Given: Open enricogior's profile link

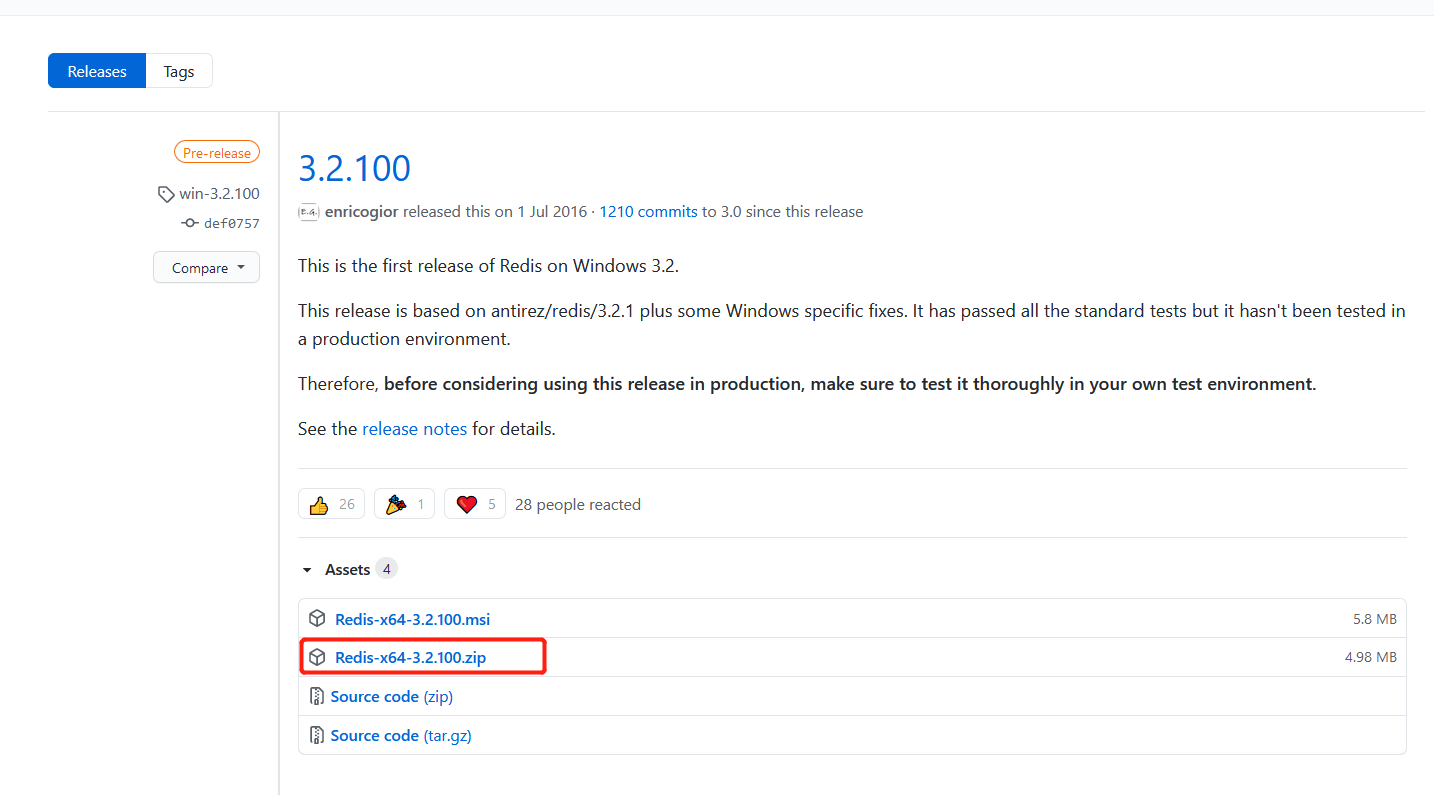Looking at the screenshot, I should point(362,212).
